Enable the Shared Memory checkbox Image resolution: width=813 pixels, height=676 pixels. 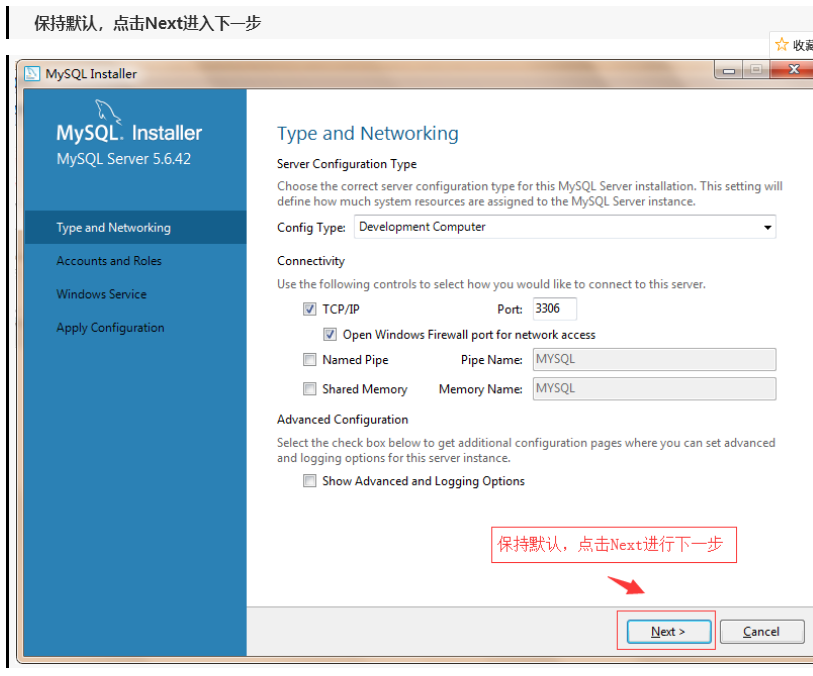[310, 389]
